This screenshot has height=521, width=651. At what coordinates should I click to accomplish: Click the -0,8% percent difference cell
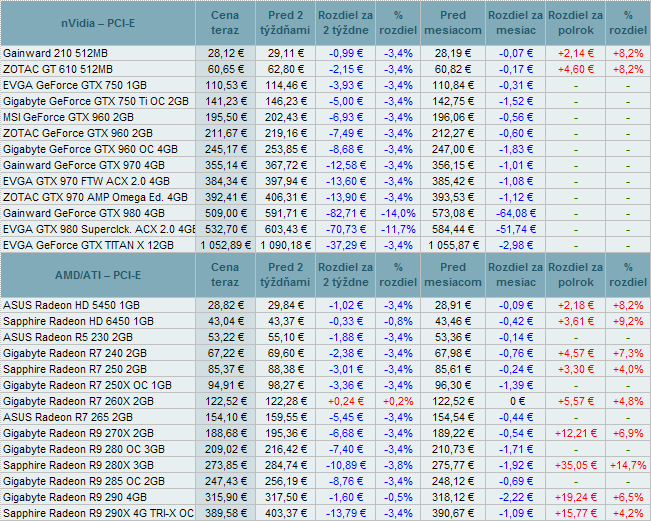click(398, 321)
